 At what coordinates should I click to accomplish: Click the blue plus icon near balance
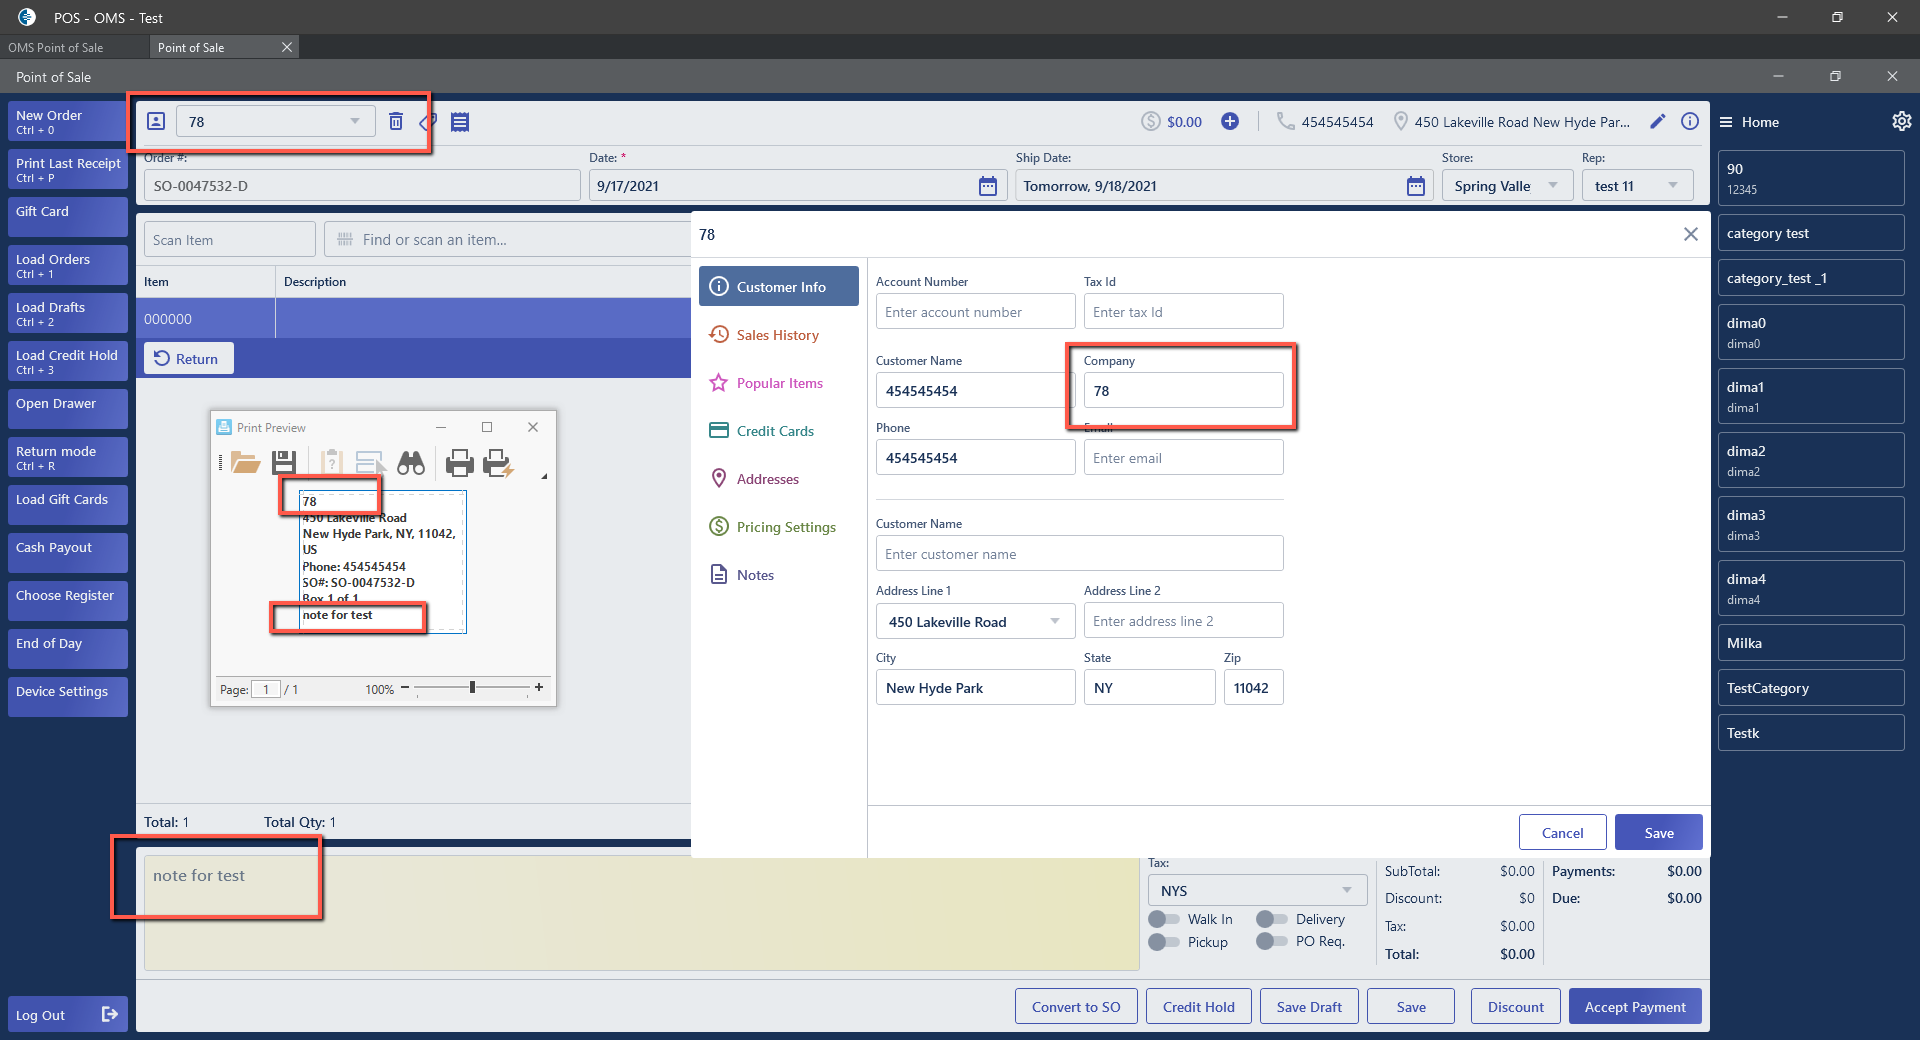point(1230,121)
